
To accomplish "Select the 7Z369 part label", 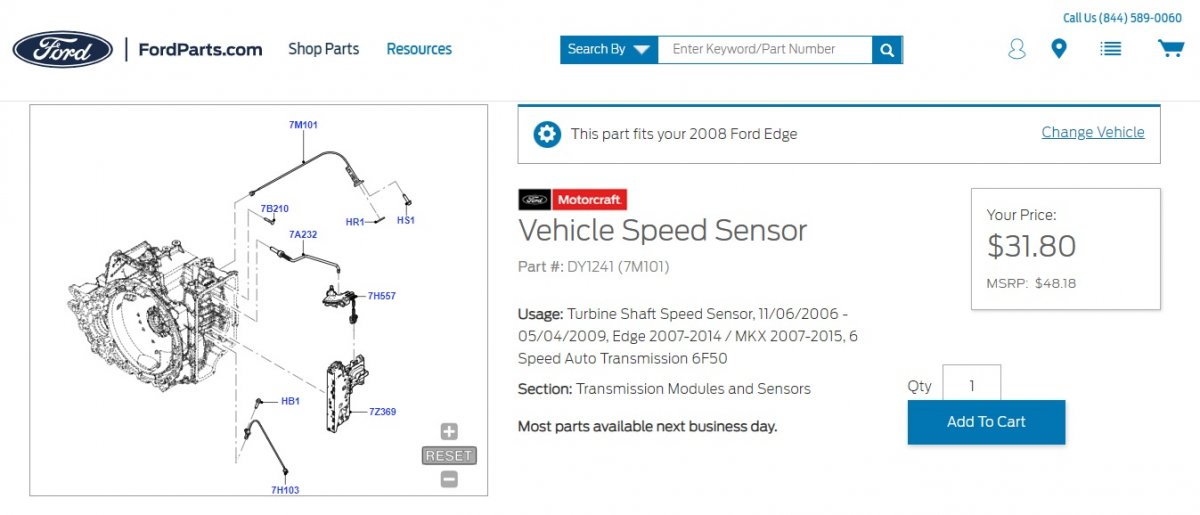I will click(383, 411).
